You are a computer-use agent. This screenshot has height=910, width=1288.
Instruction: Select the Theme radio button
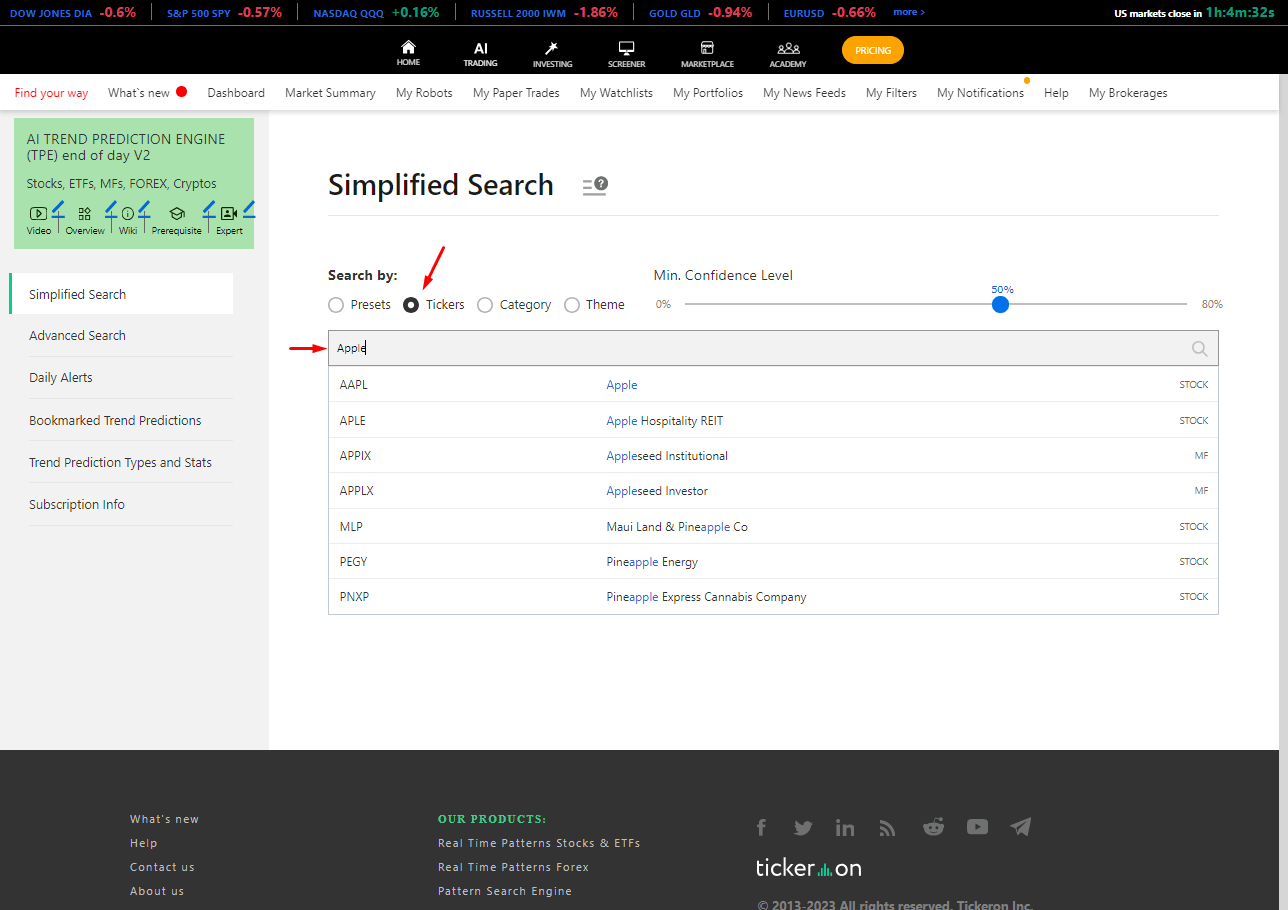coord(572,305)
